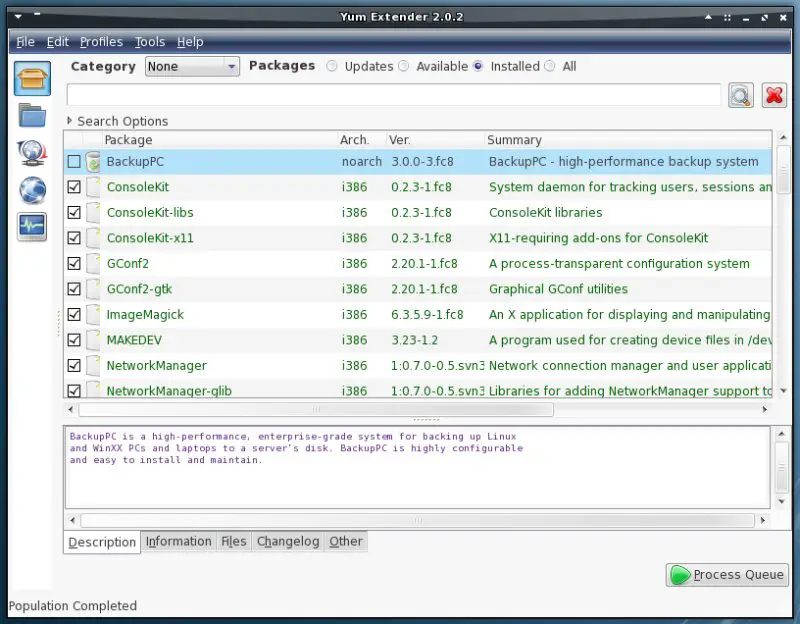Open the Edit menu
Viewport: 800px width, 624px height.
[x=58, y=42]
